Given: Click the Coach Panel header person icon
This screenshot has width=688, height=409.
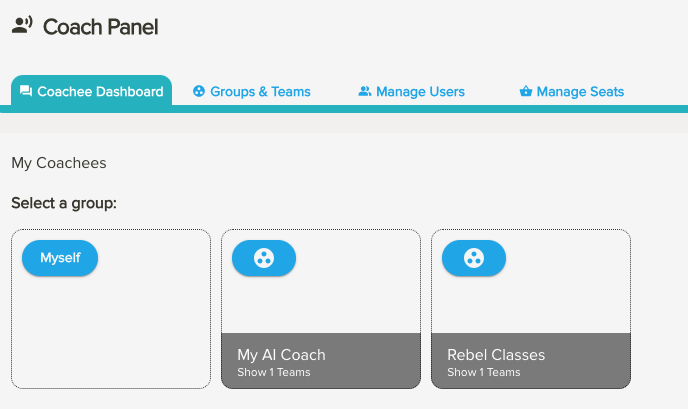Looking at the screenshot, I should (x=22, y=26).
